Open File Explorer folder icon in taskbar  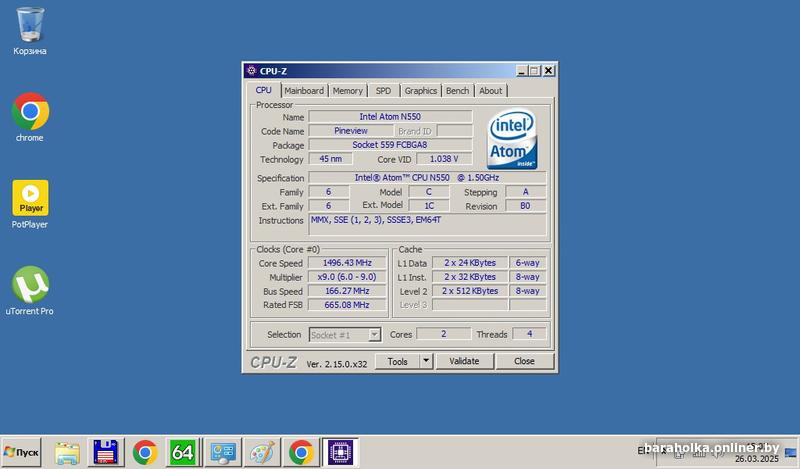tap(67, 453)
